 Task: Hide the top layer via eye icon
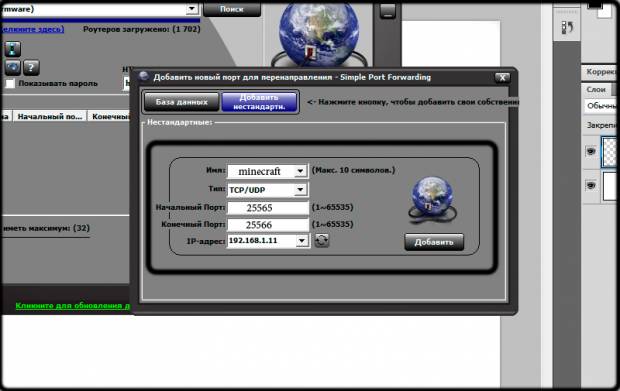coord(591,151)
